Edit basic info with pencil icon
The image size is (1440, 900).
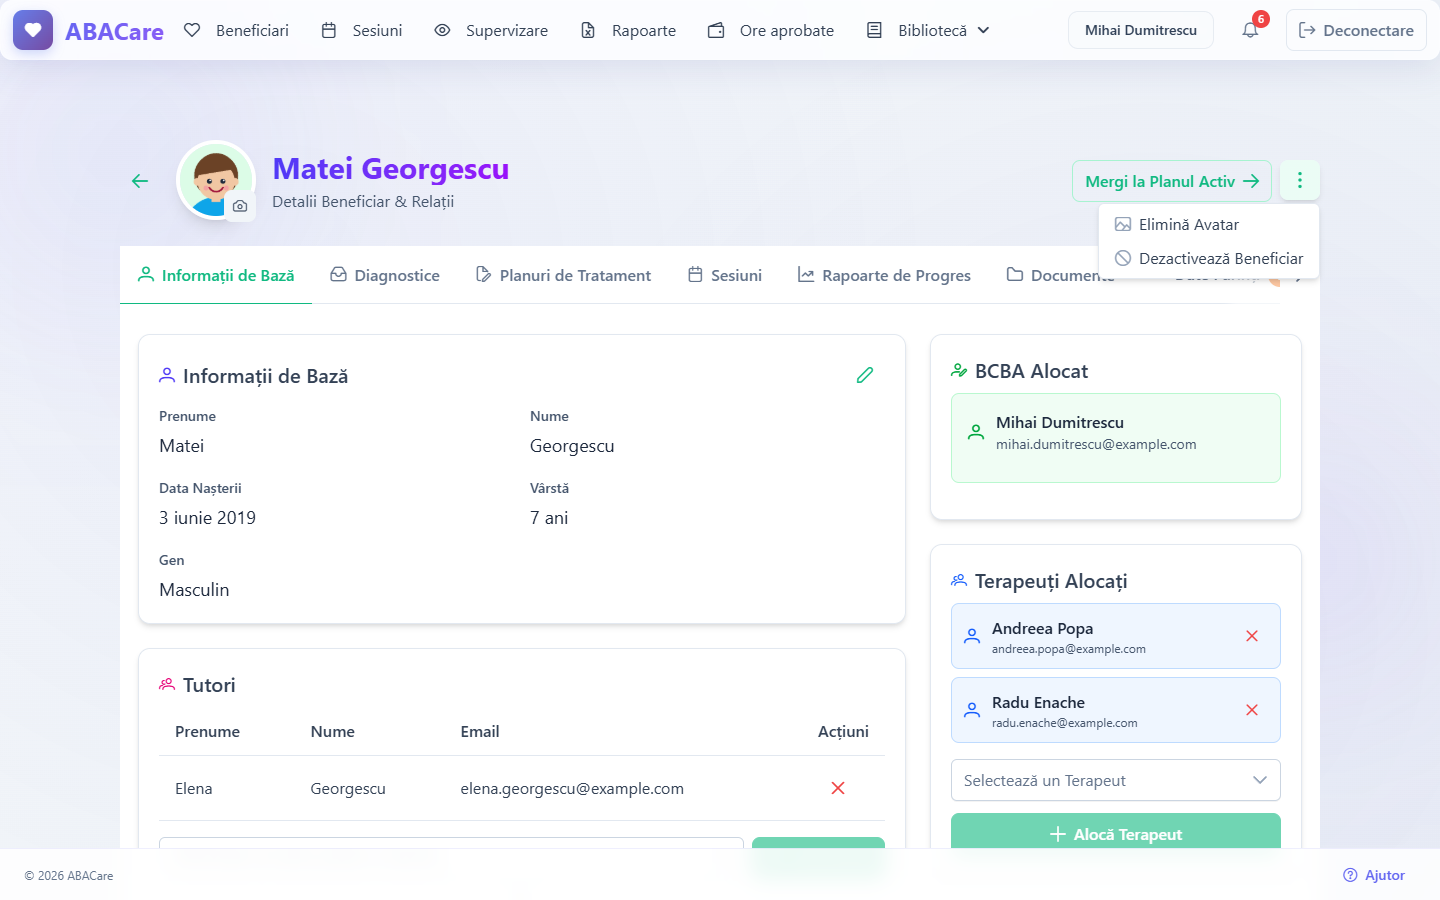tap(865, 375)
